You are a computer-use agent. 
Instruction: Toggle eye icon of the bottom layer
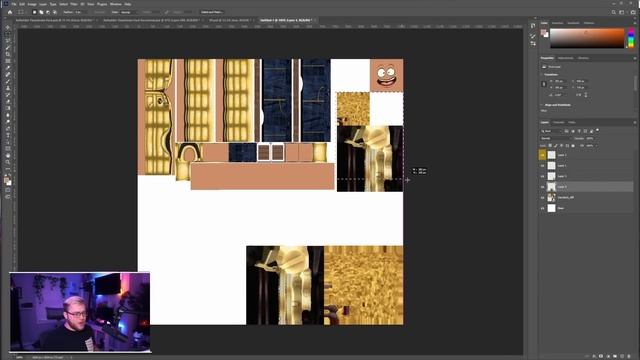[542, 208]
